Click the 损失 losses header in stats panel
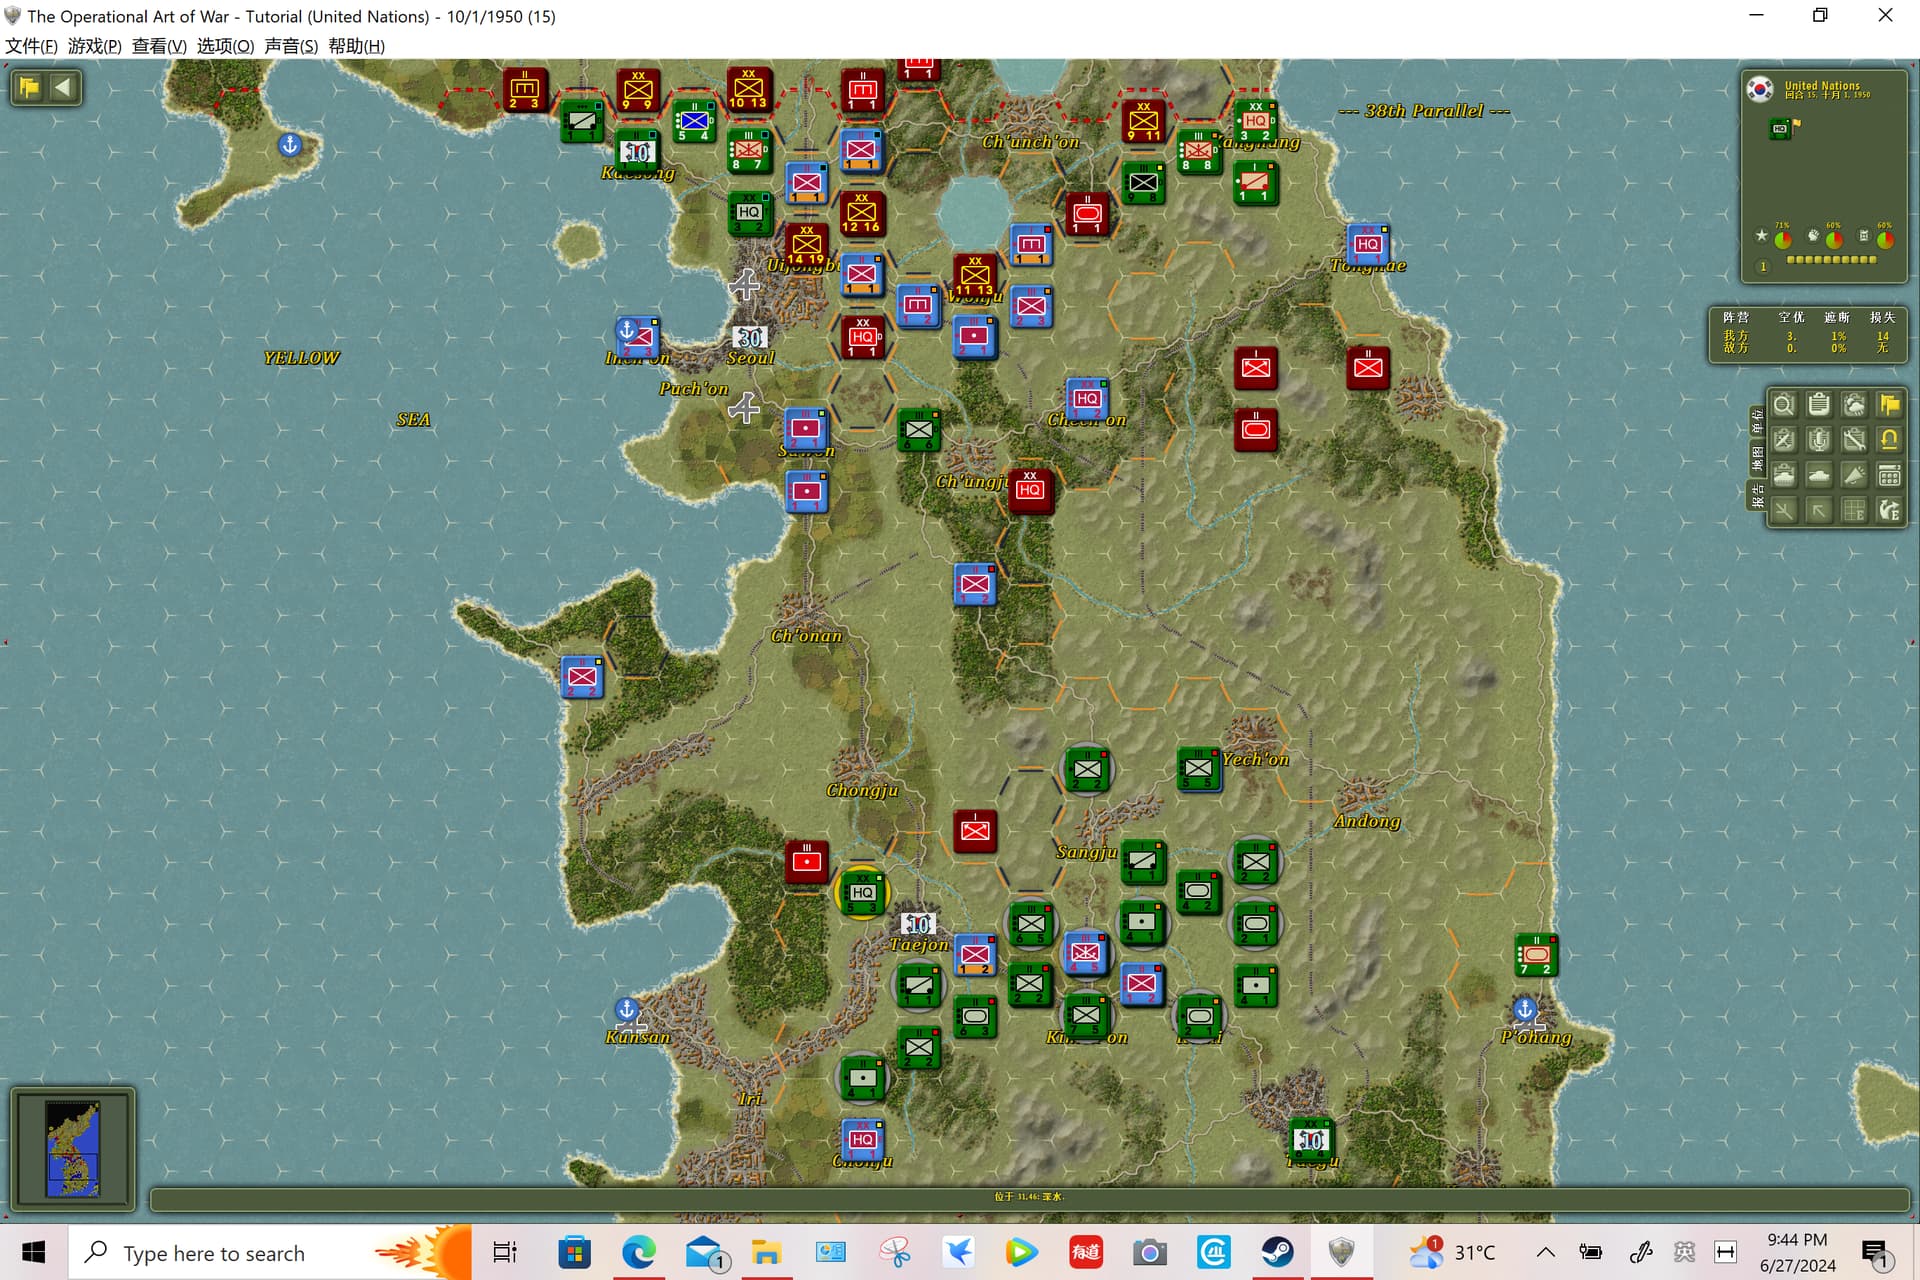Image resolution: width=1920 pixels, height=1280 pixels. (x=1882, y=317)
